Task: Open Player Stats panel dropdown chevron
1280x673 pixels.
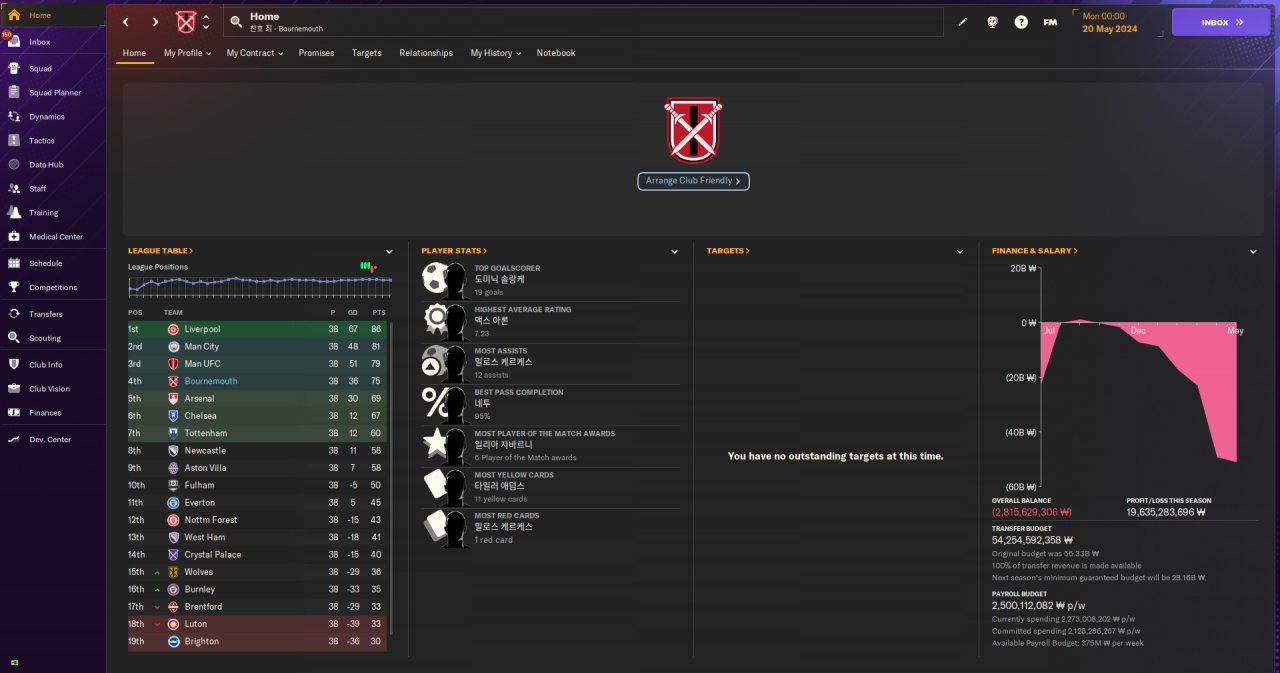Action: (x=675, y=252)
